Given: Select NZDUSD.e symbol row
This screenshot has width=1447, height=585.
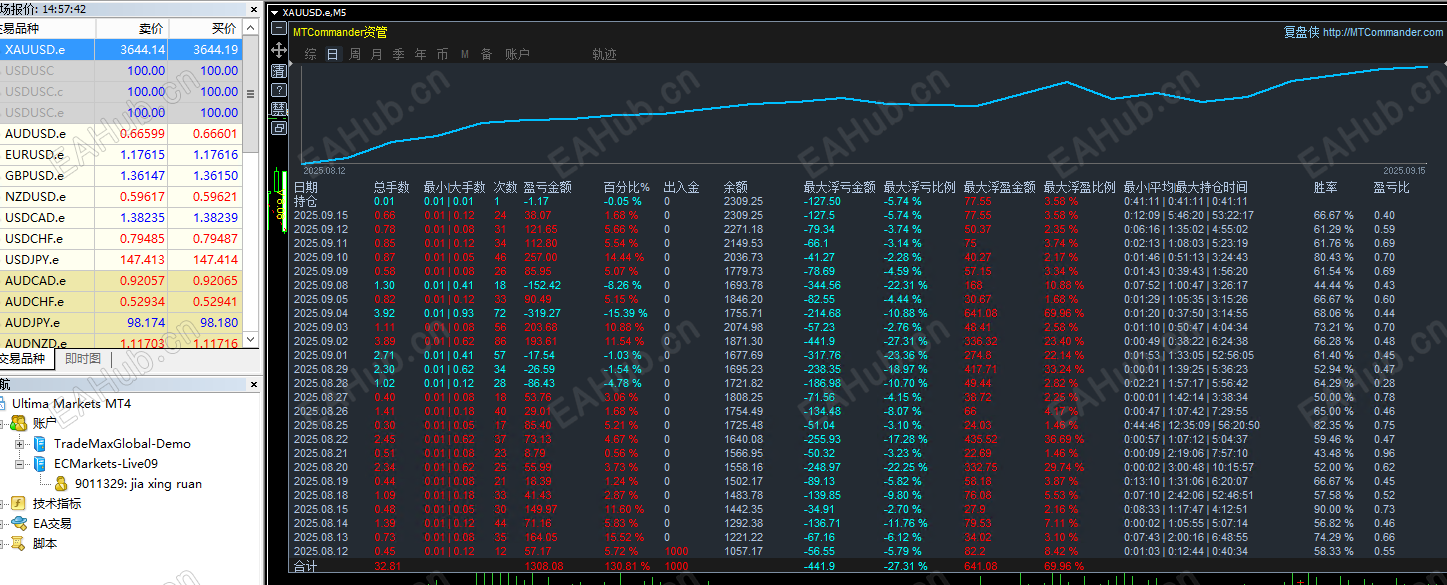Looking at the screenshot, I should point(121,196).
